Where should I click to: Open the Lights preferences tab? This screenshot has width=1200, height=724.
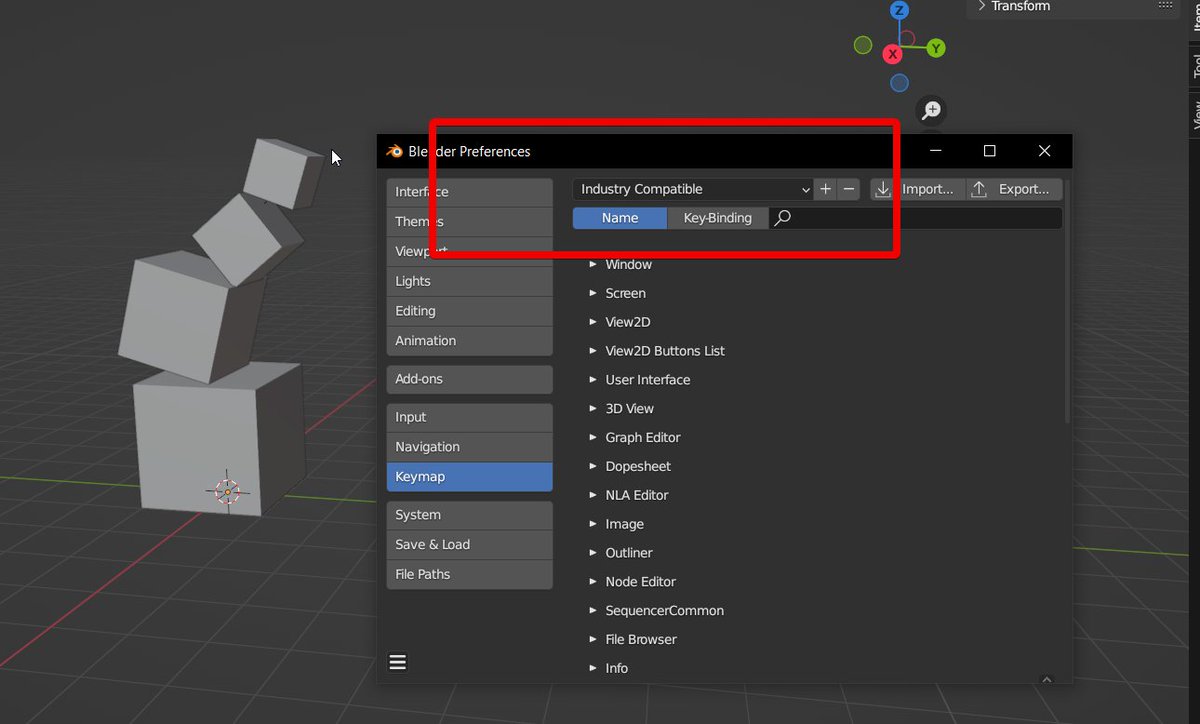tap(469, 281)
